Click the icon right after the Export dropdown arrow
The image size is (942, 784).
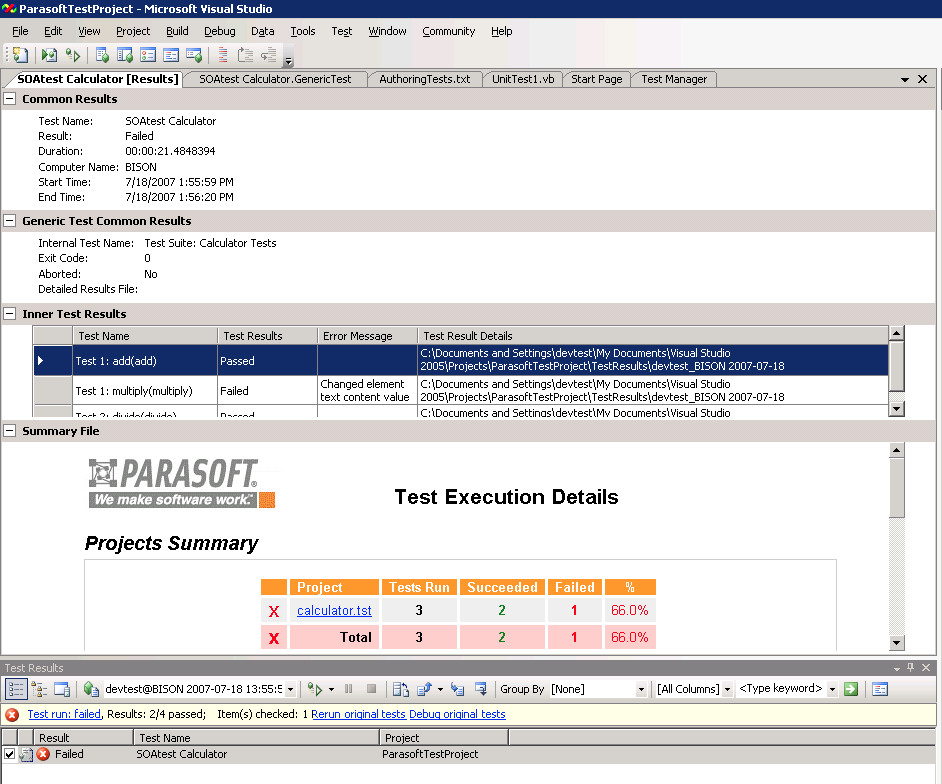(457, 689)
